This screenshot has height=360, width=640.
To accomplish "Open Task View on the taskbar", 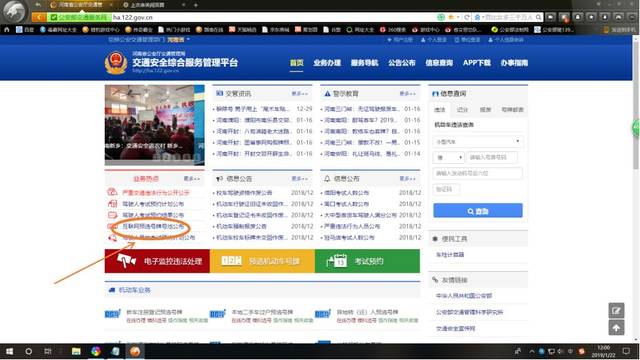I will coord(48,351).
